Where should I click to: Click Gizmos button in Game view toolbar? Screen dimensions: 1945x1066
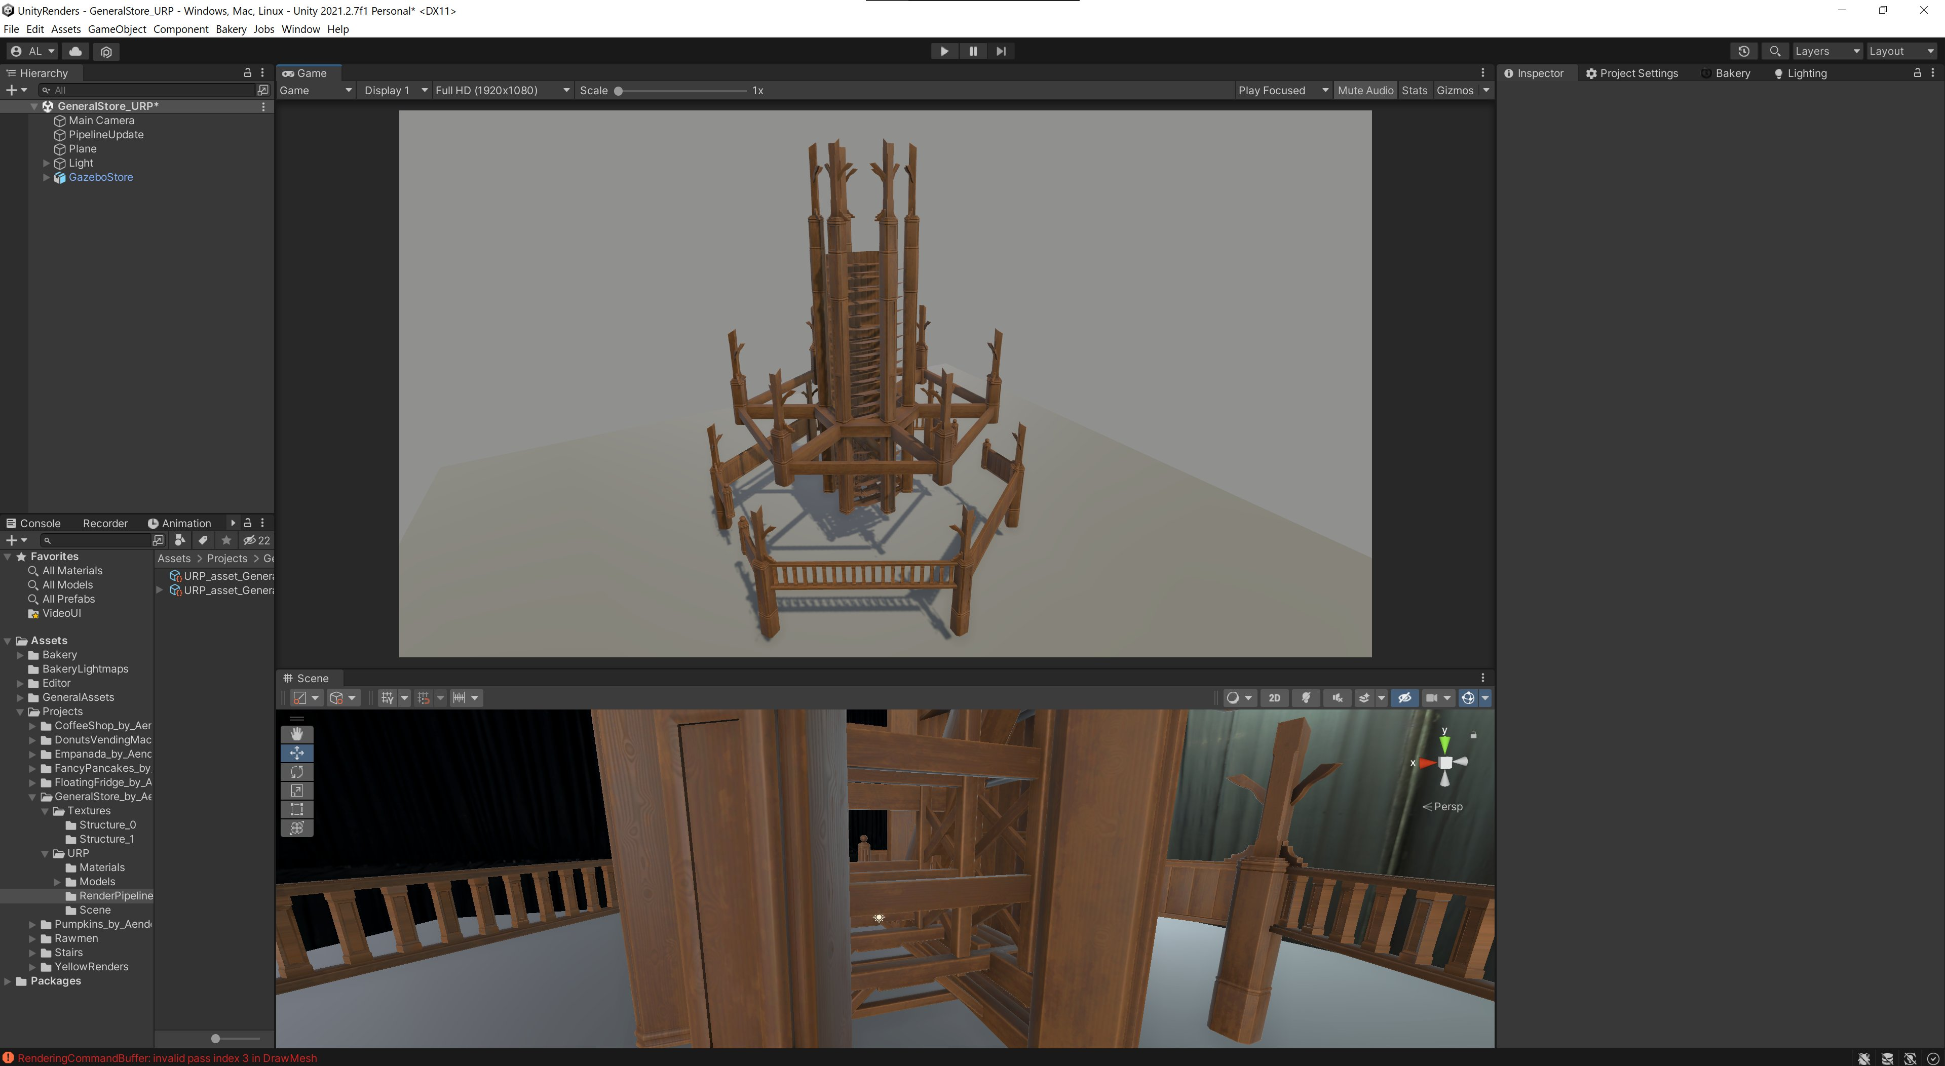click(1455, 90)
